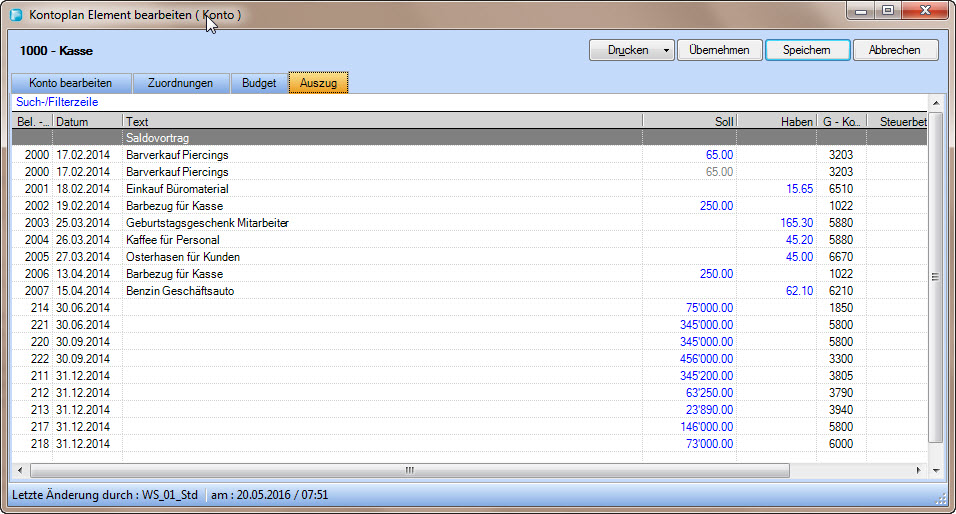Sort by the Soll column header
Image resolution: width=956 pixels, height=514 pixels.
click(690, 122)
